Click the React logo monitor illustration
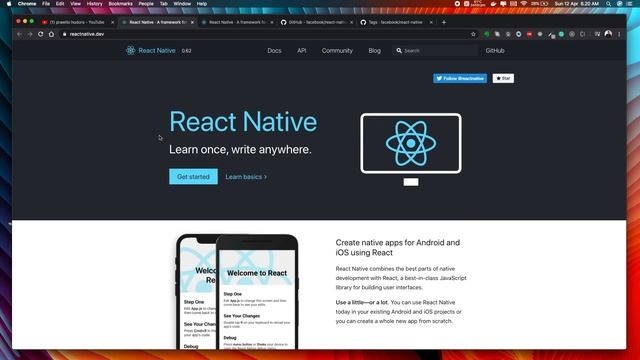 [411, 149]
